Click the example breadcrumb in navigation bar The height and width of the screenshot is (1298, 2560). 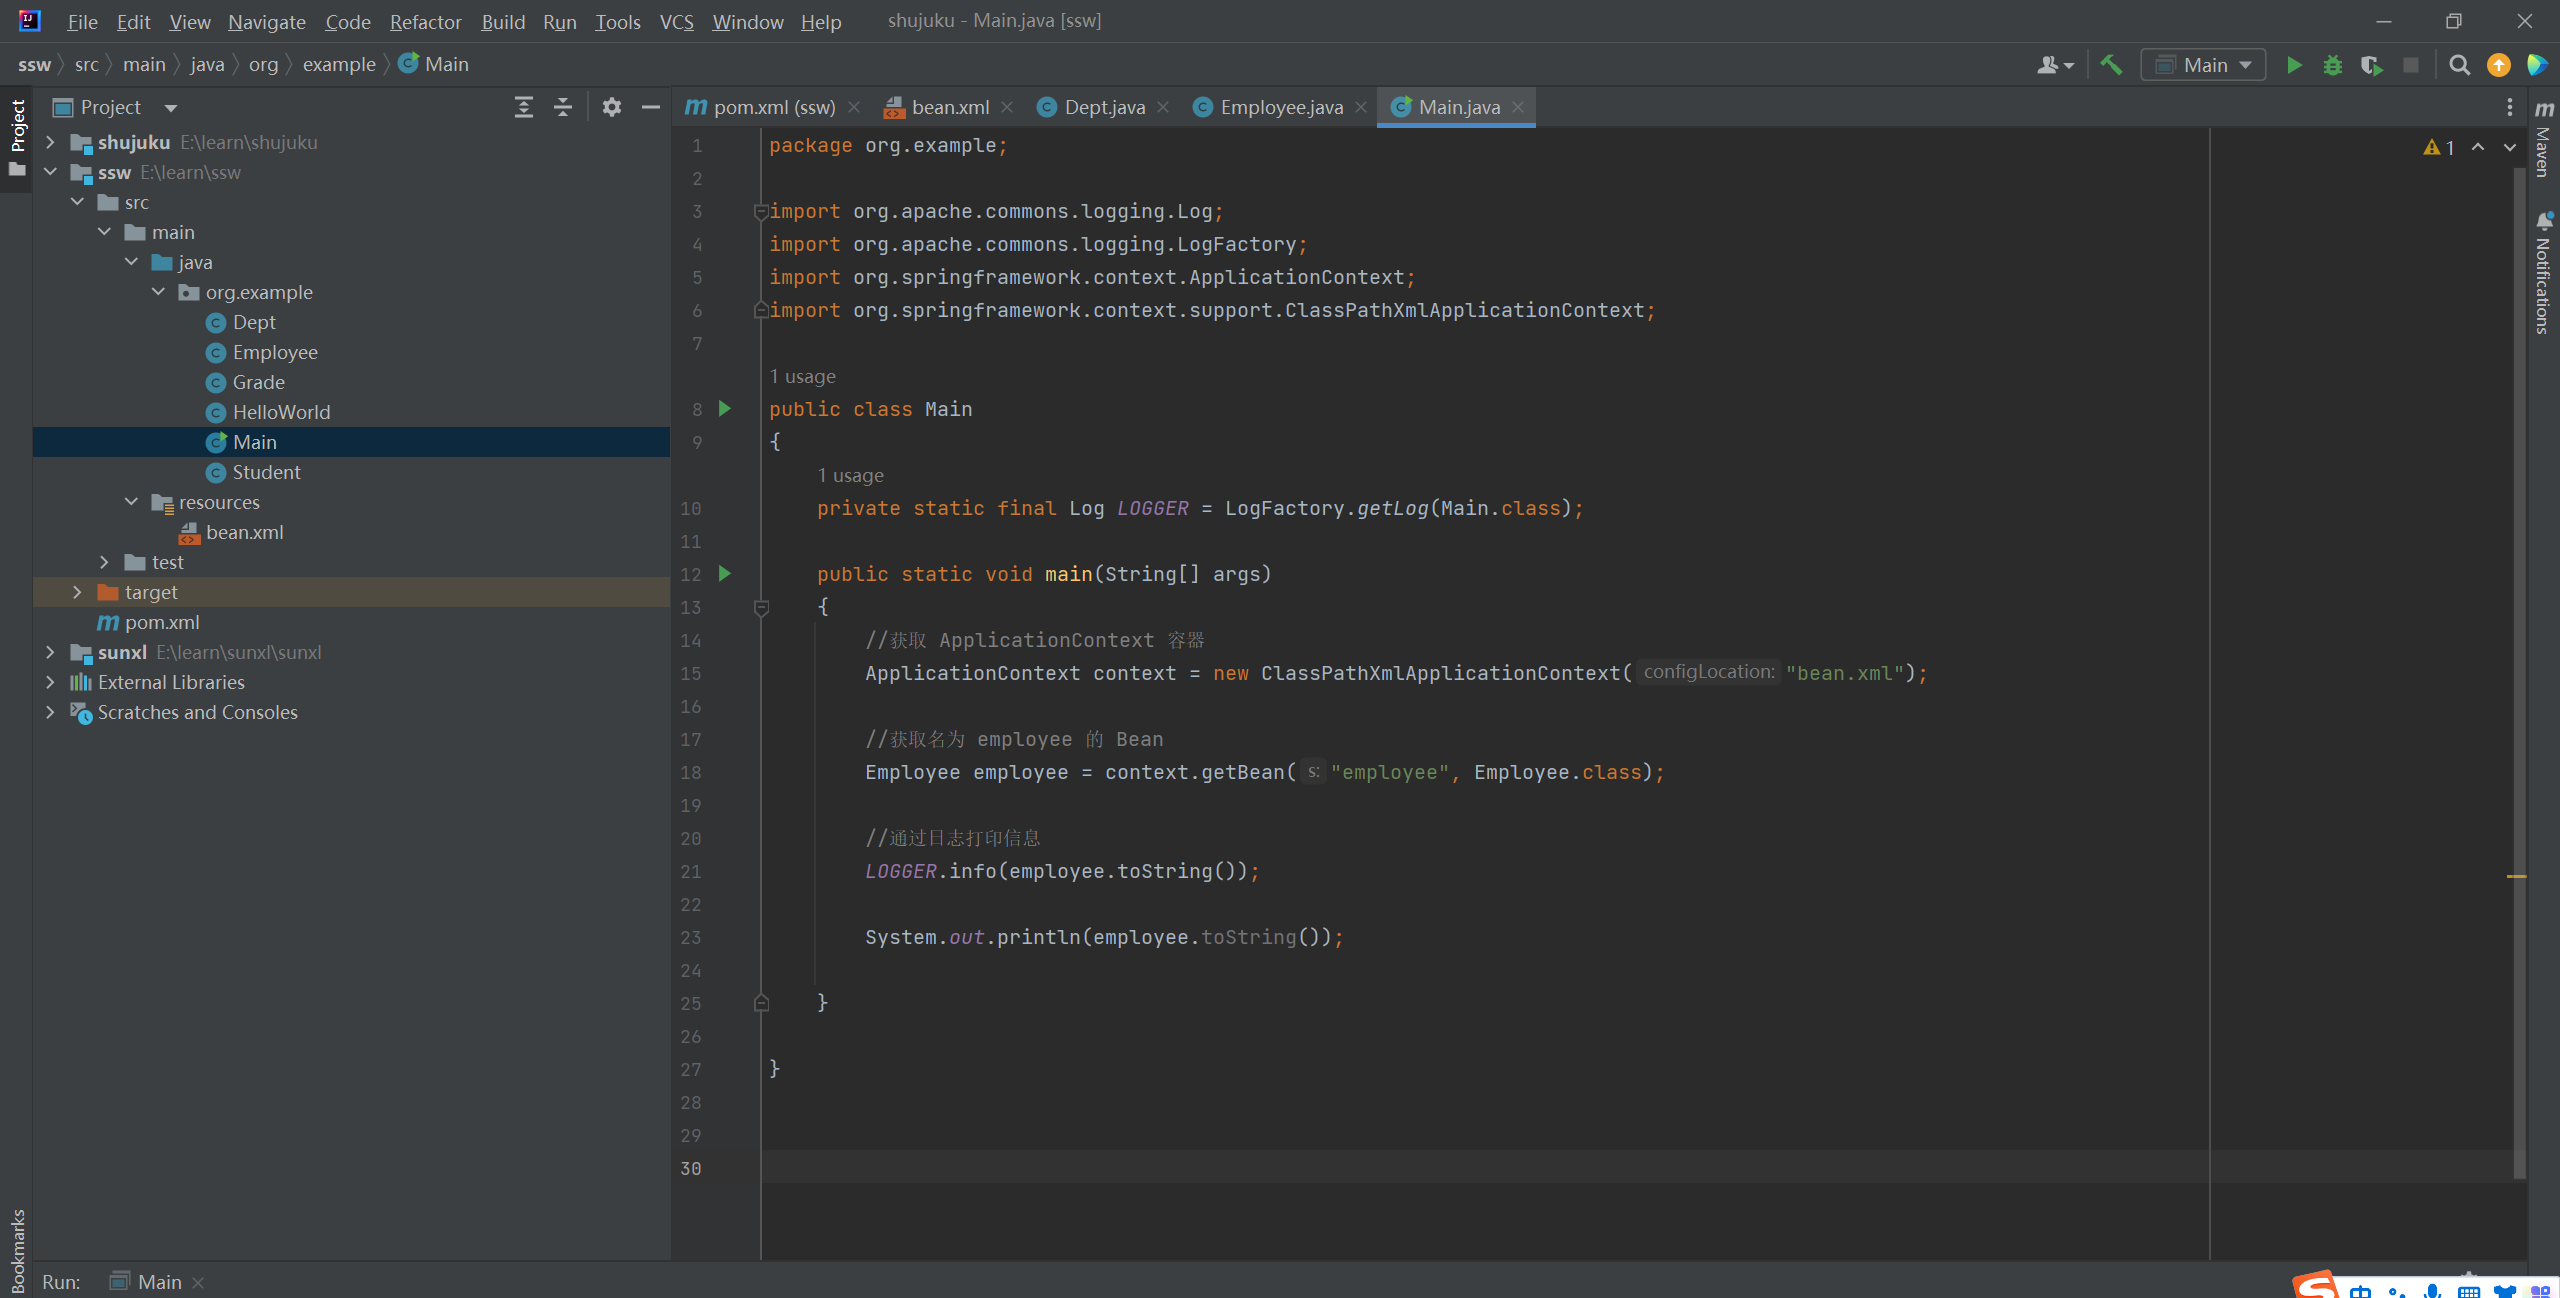[339, 65]
